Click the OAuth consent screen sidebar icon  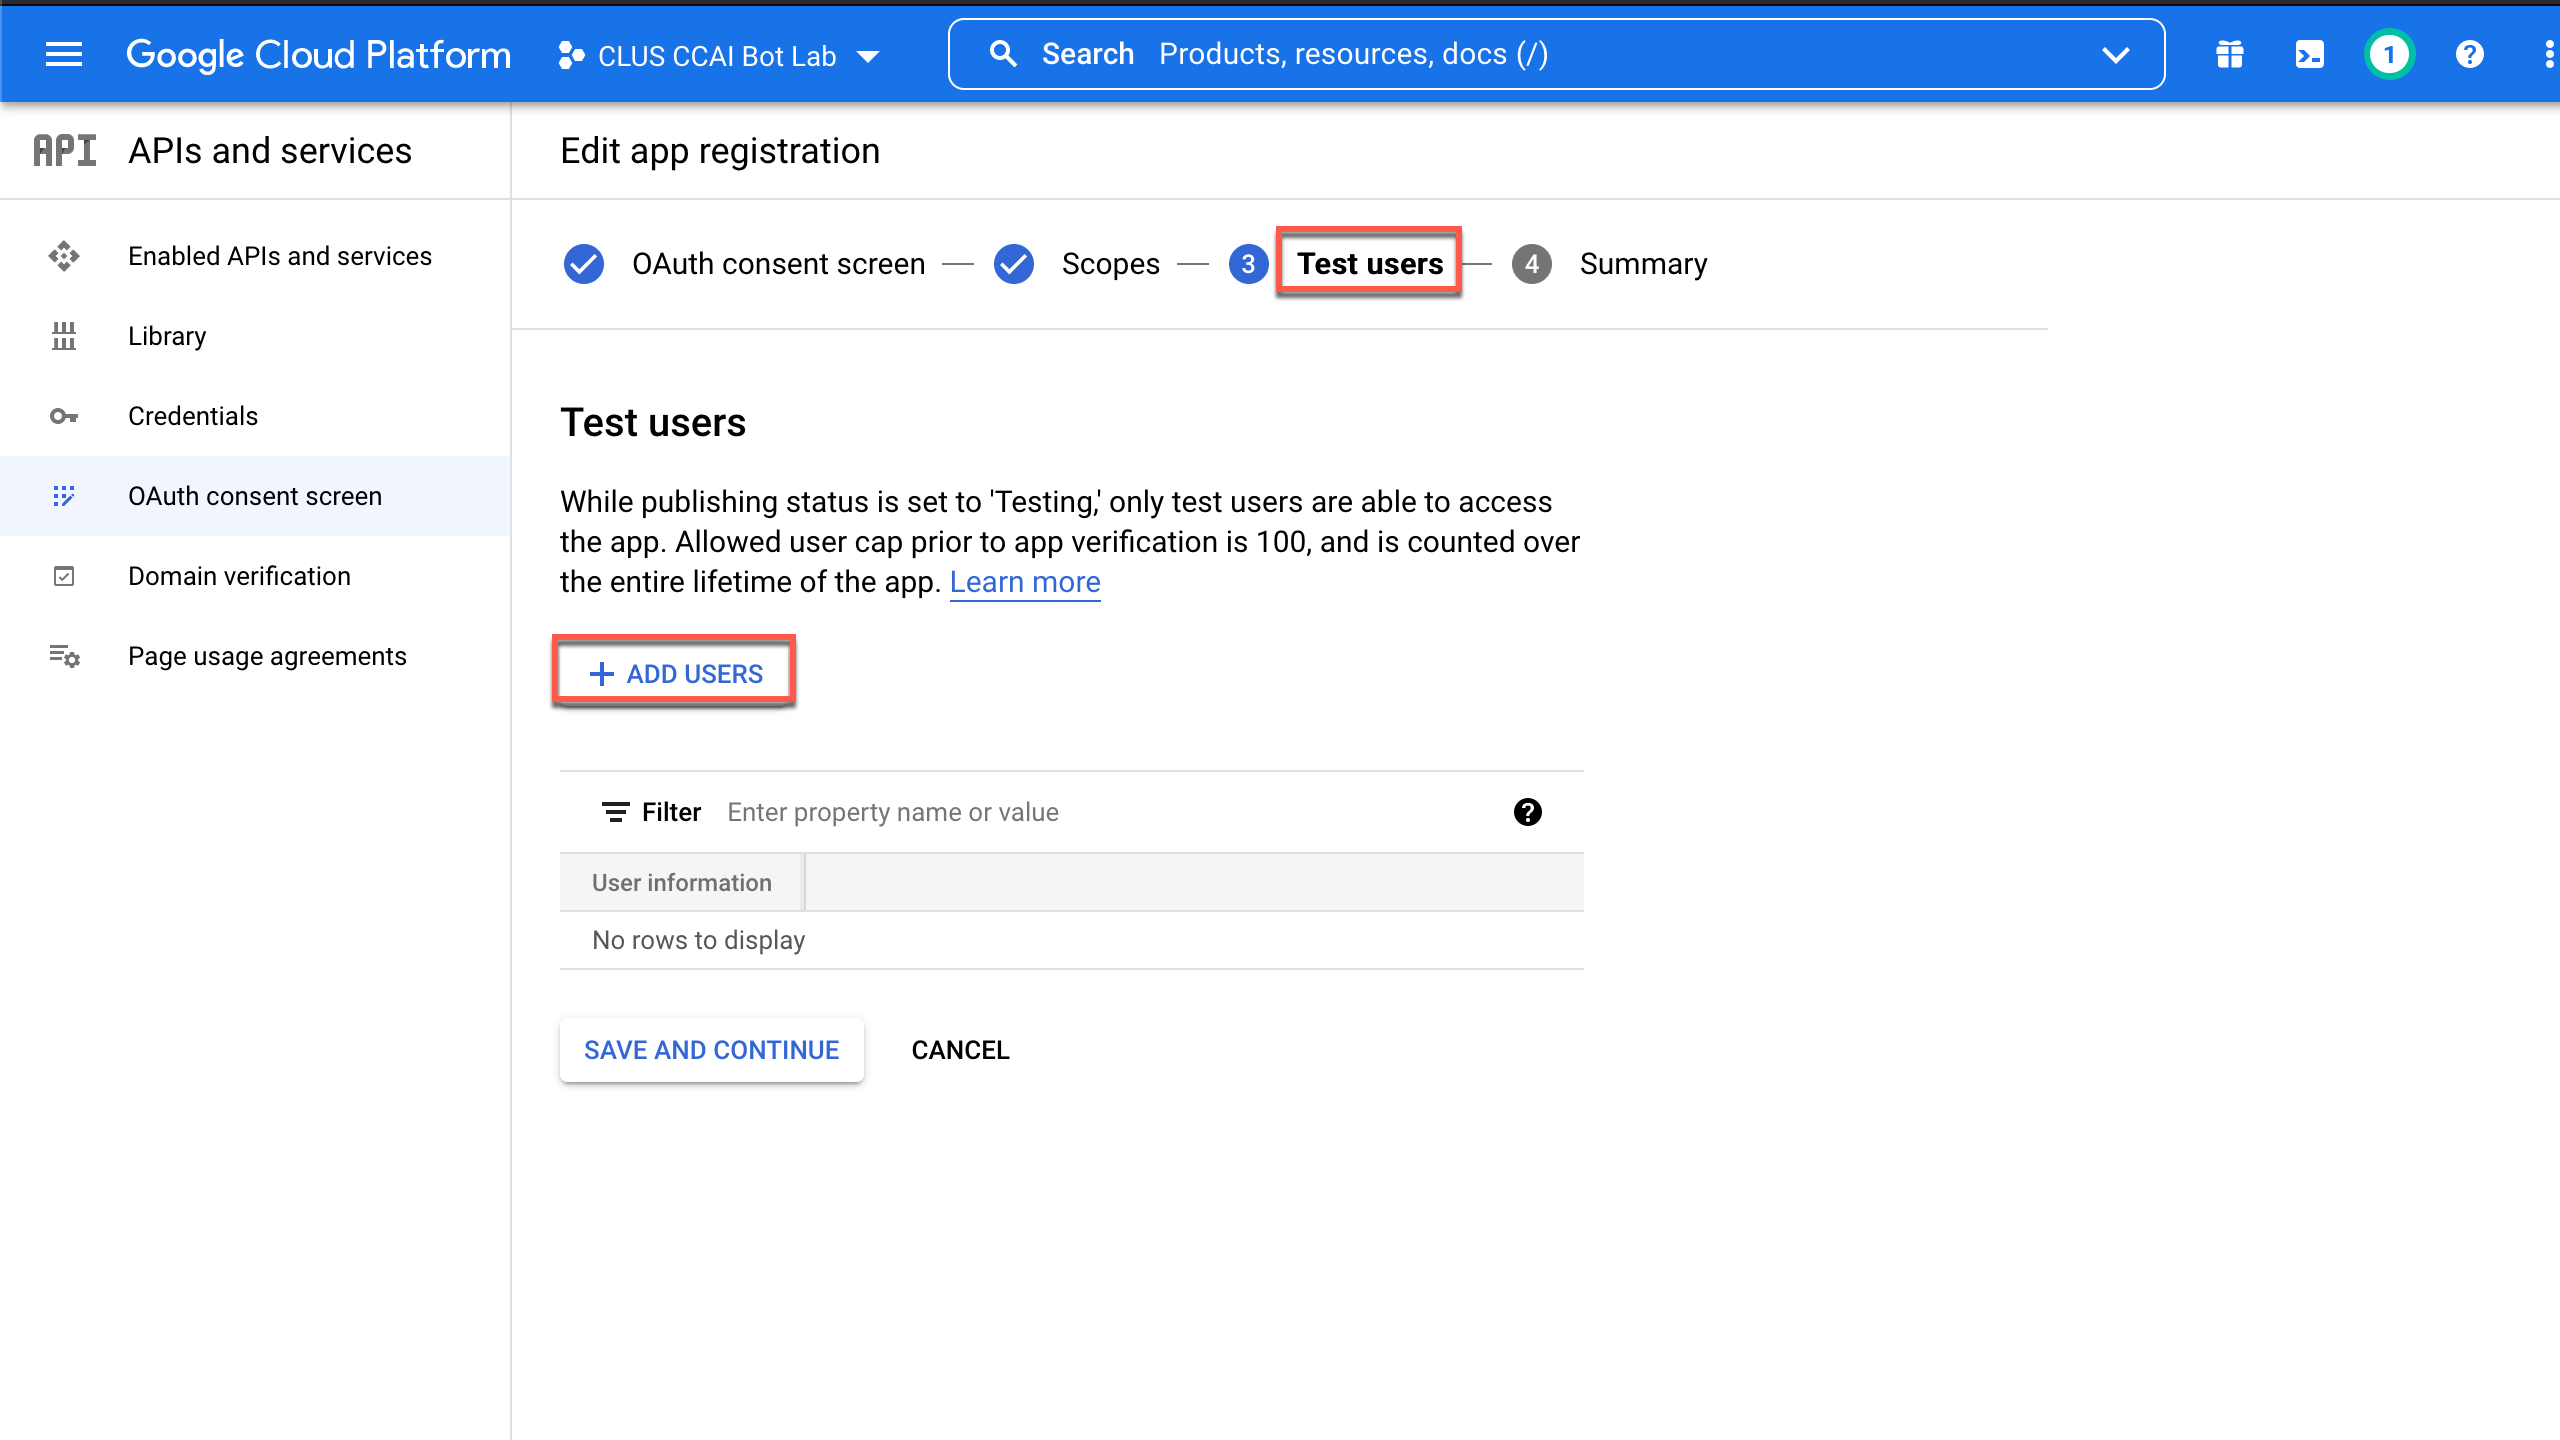click(x=64, y=496)
